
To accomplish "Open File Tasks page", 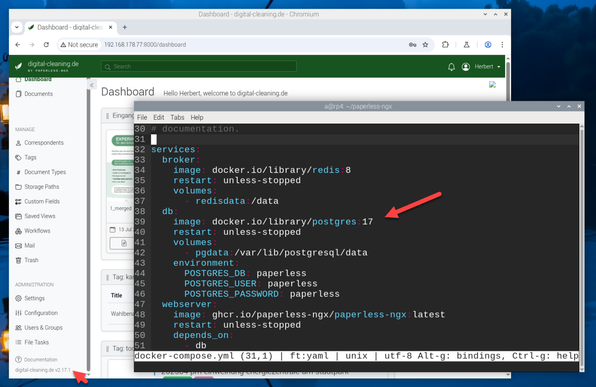I will coord(32,343).
